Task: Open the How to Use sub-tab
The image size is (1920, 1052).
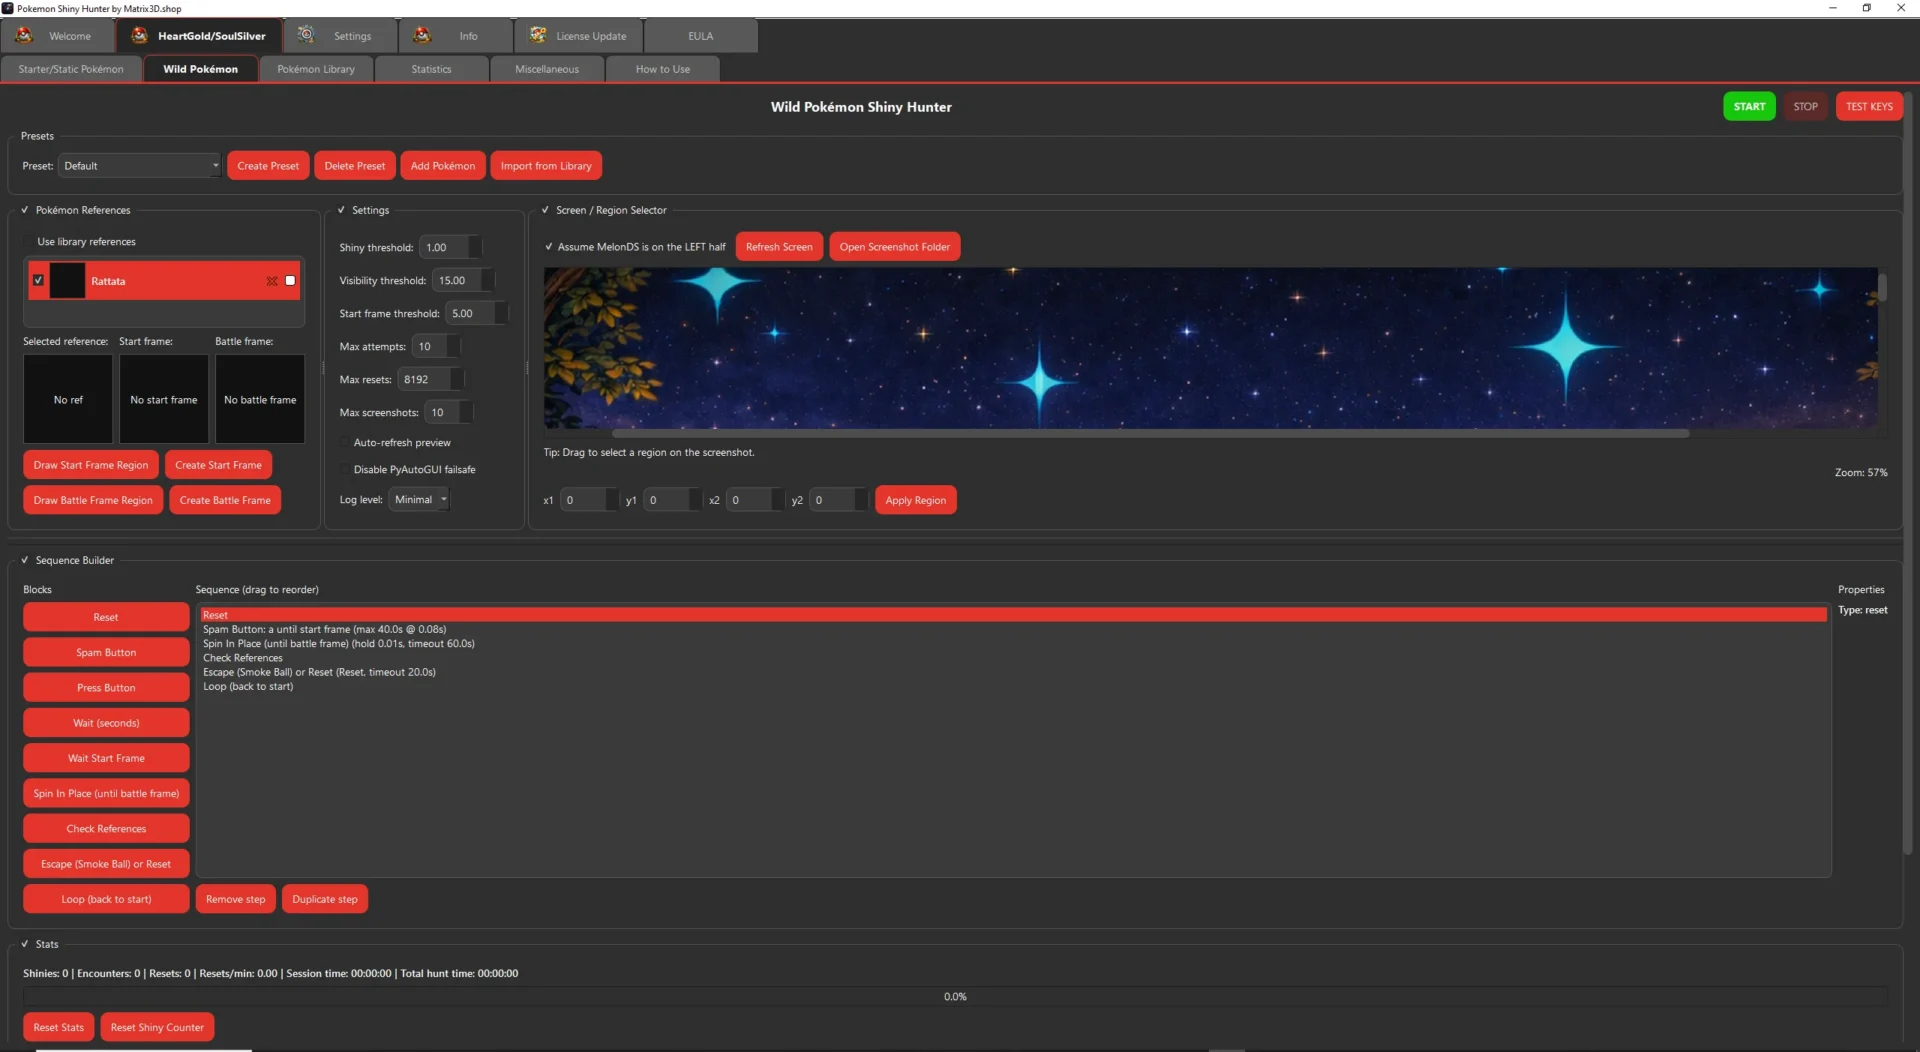Action: tap(663, 69)
